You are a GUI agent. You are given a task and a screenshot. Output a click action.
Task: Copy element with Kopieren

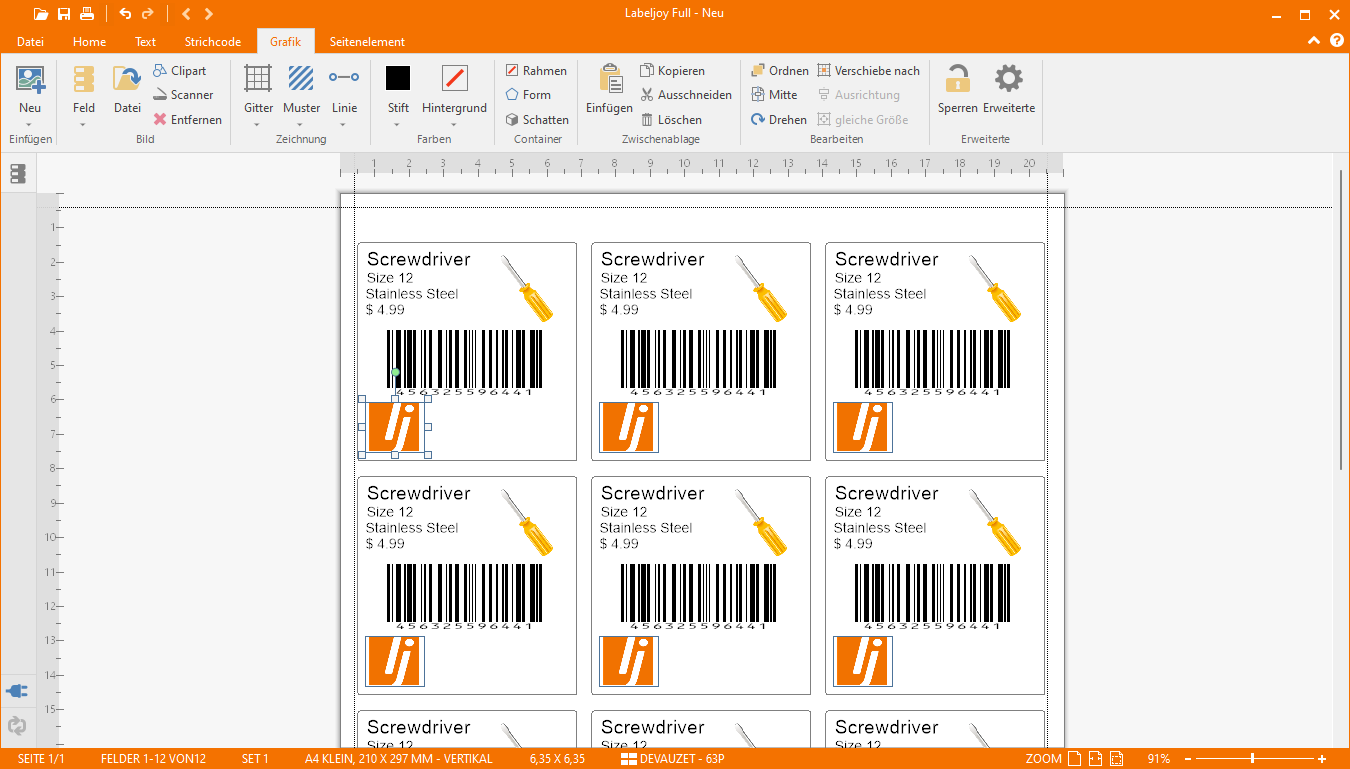pyautogui.click(x=672, y=71)
